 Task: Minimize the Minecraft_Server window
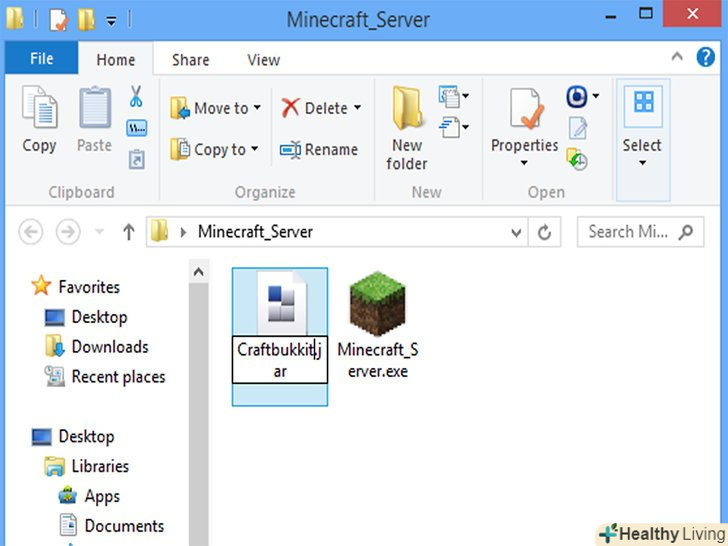click(611, 16)
